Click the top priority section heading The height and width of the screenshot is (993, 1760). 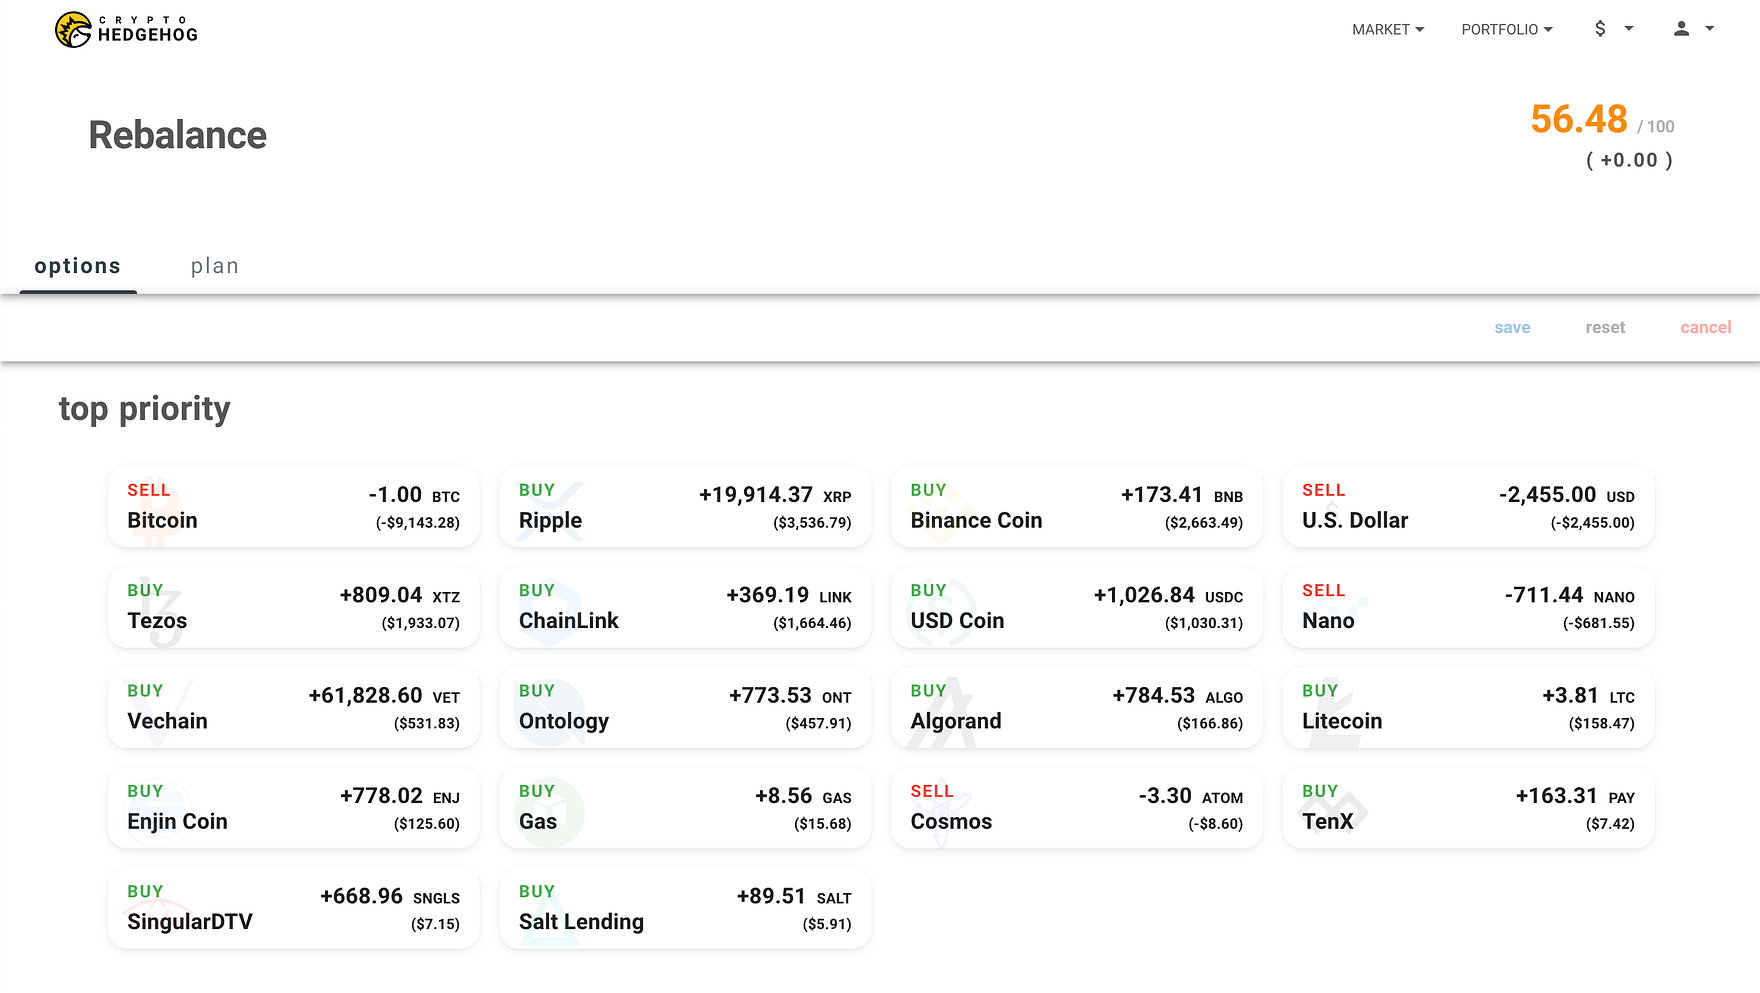(x=145, y=409)
